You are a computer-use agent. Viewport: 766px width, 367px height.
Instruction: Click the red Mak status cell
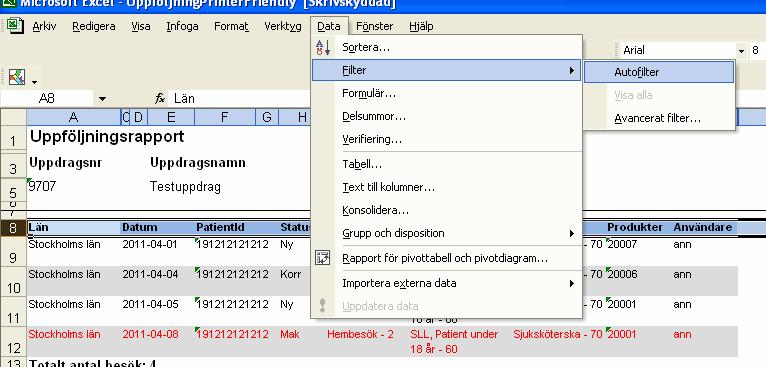pos(290,334)
